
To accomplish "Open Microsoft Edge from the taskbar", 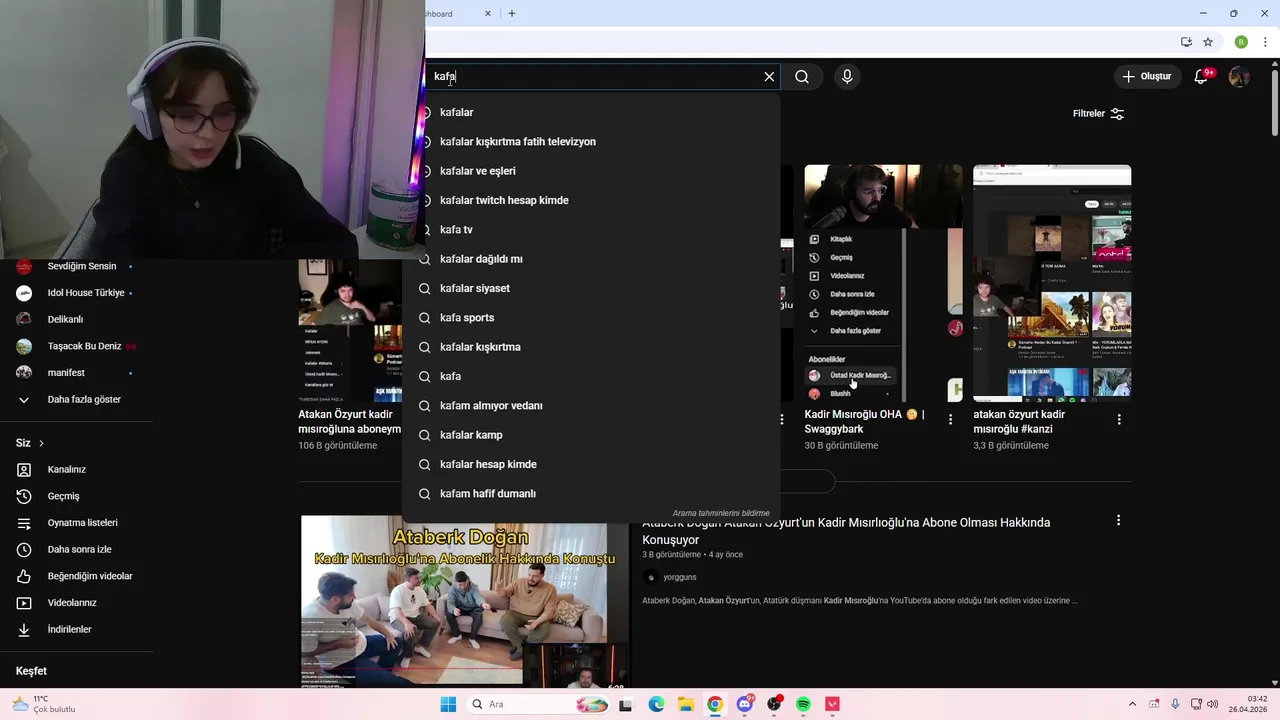I will click(656, 704).
